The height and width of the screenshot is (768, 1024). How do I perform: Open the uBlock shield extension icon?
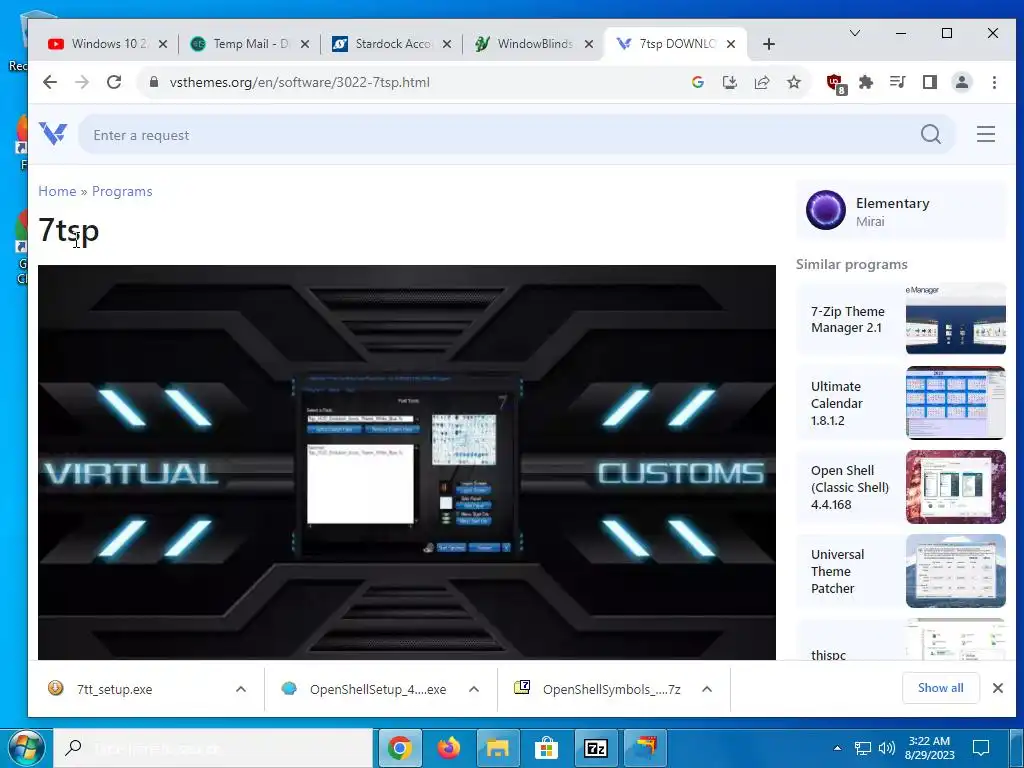coord(835,83)
